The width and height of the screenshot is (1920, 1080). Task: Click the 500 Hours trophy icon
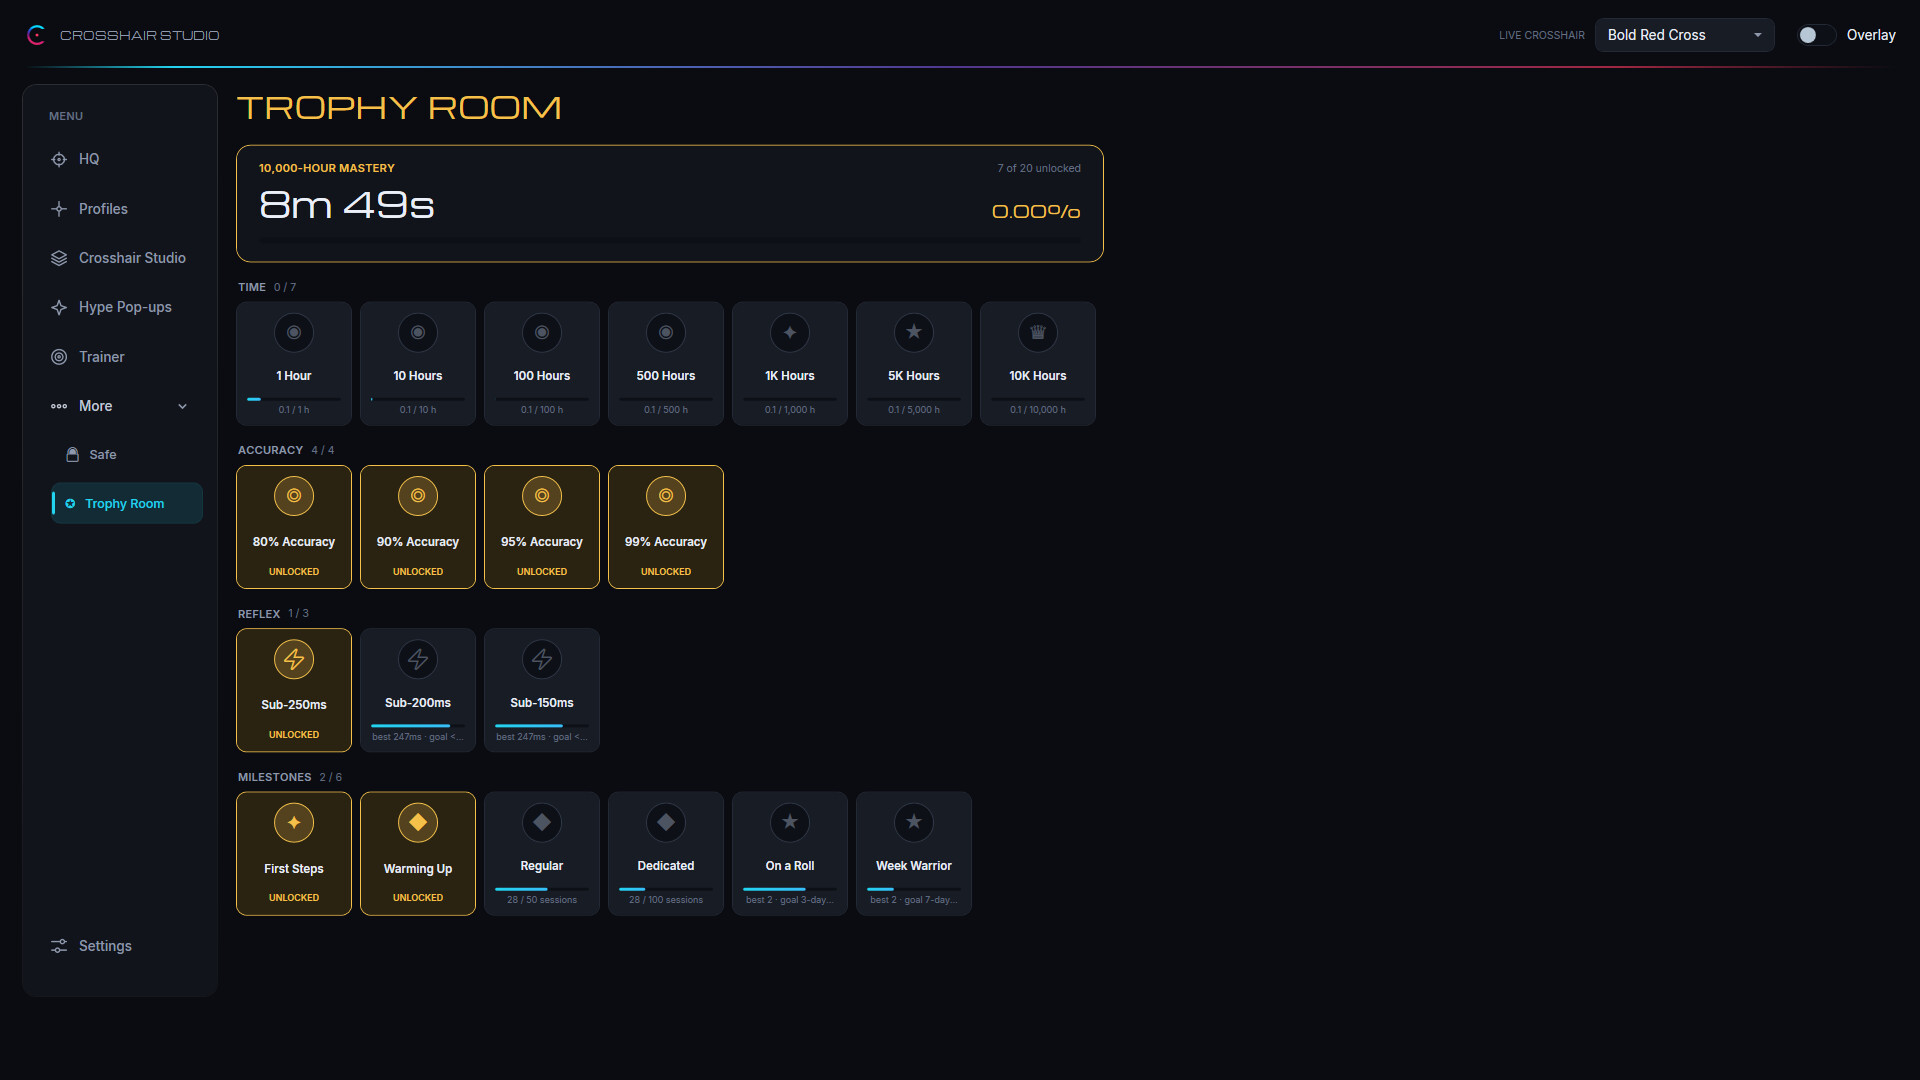666,333
